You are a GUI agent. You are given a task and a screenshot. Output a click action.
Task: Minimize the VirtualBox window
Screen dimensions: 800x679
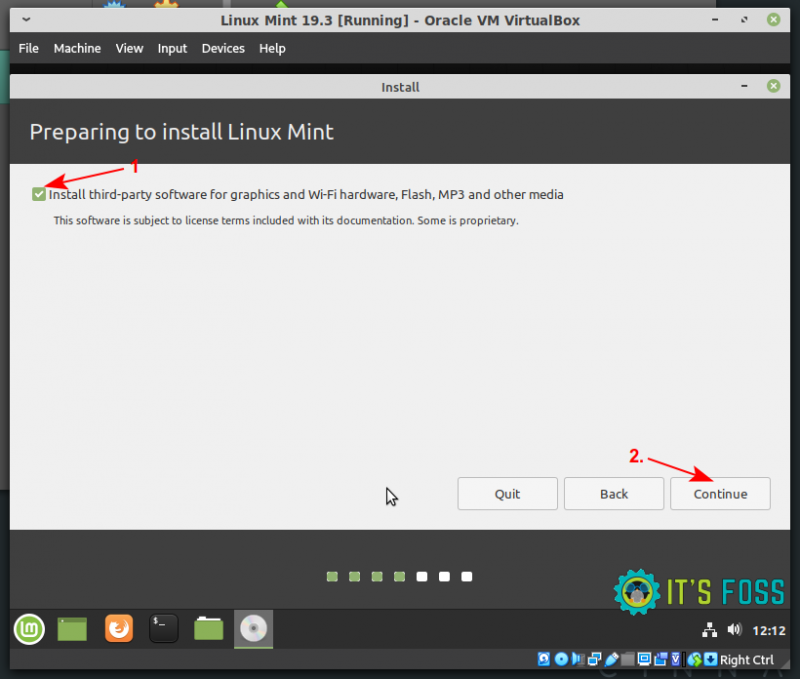pyautogui.click(x=715, y=20)
